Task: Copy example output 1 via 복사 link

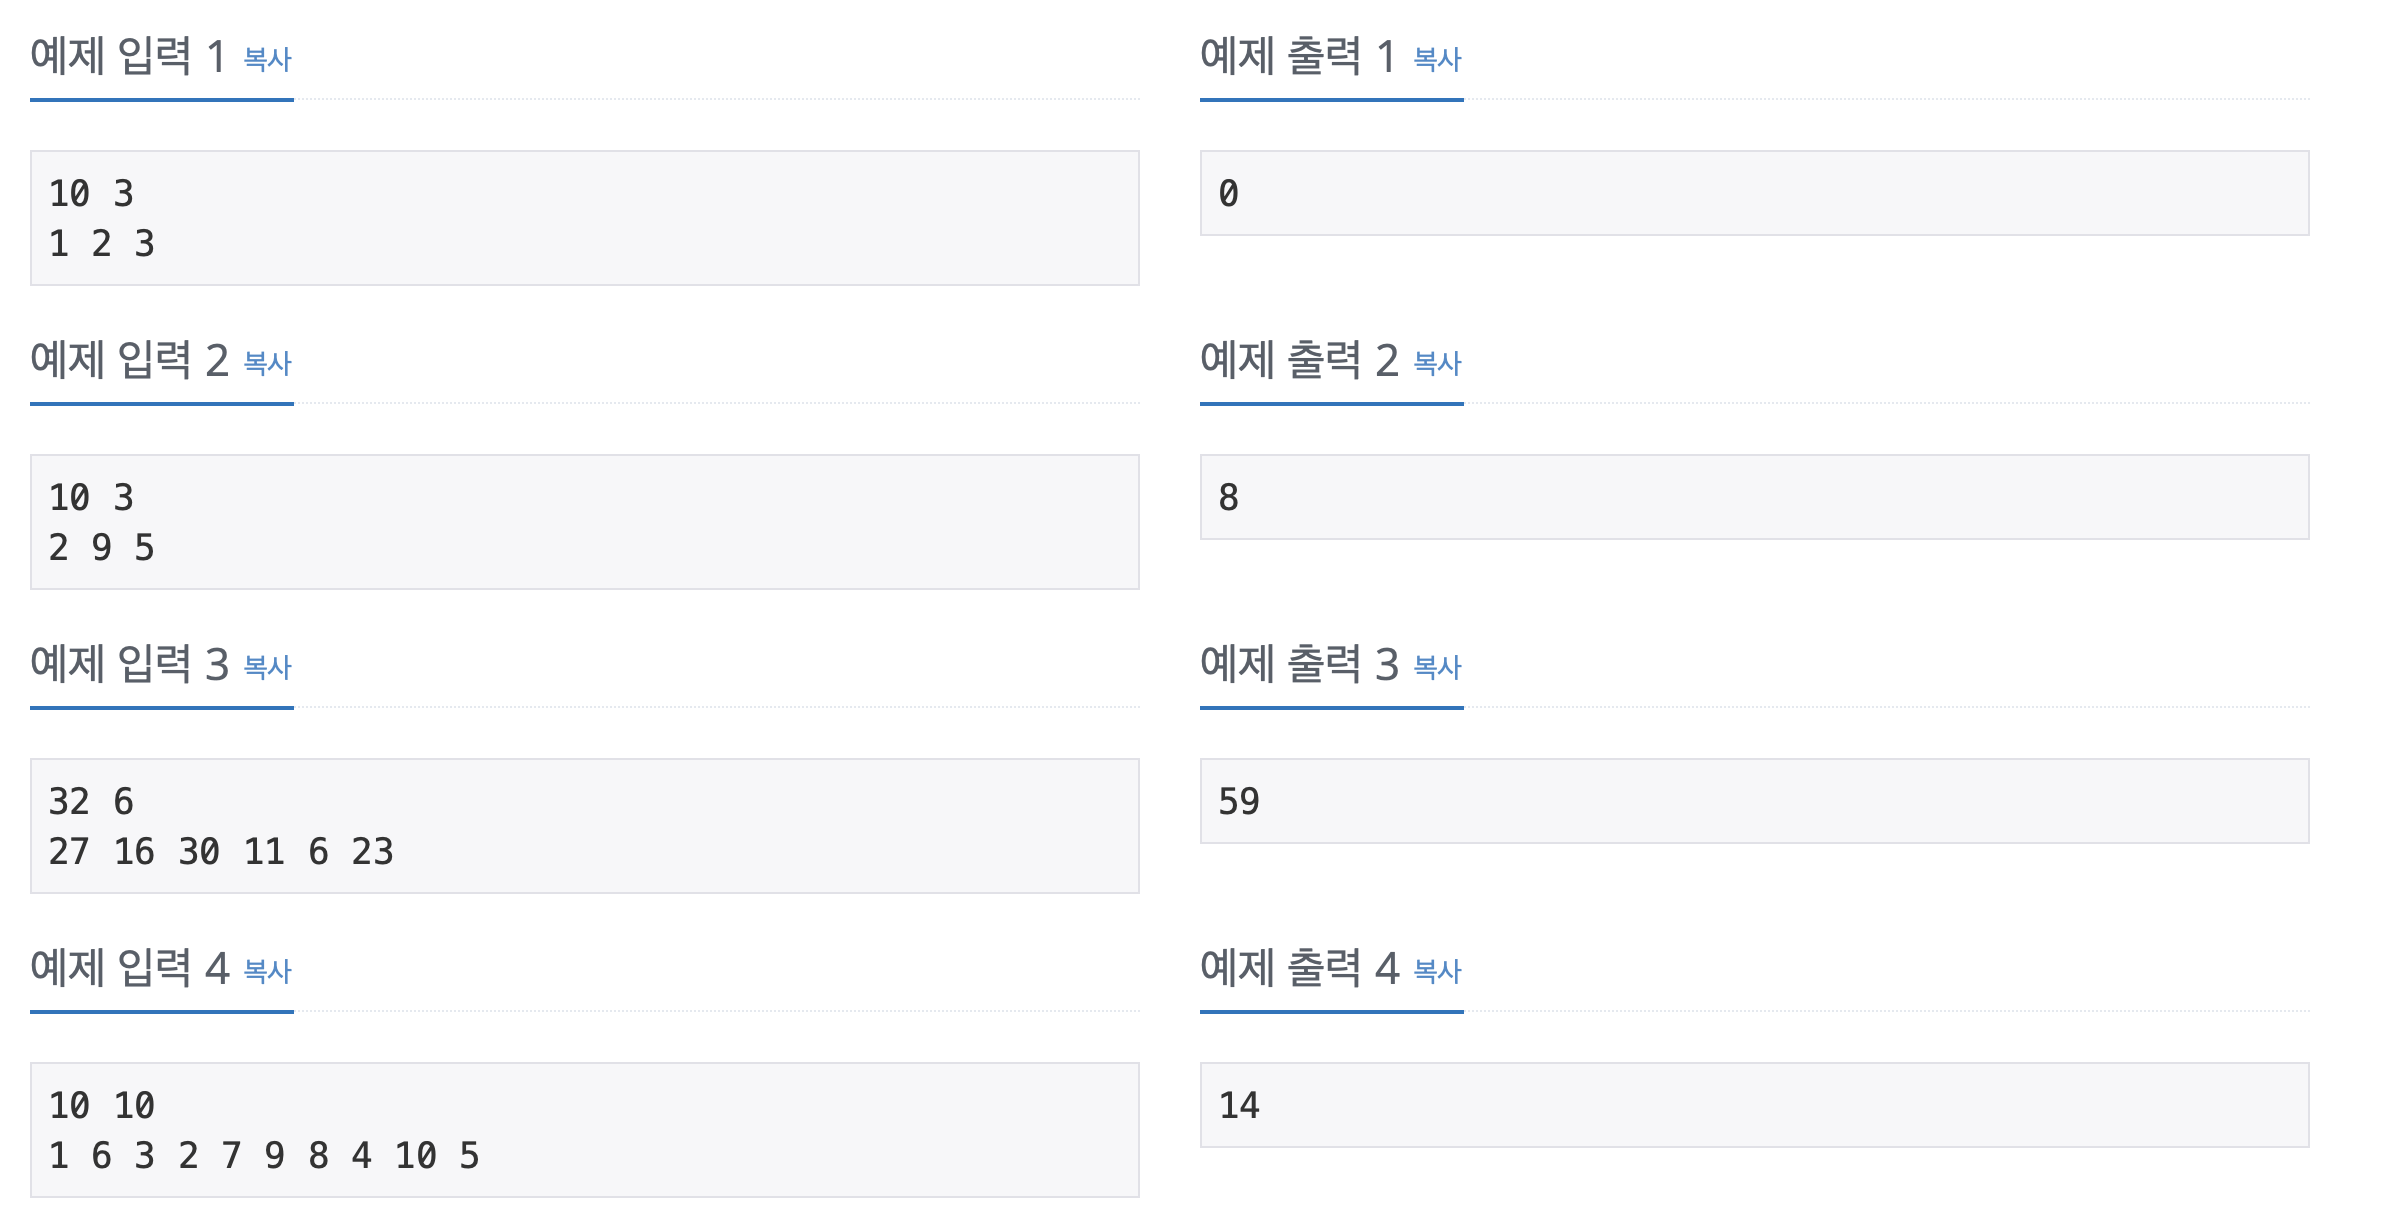Action: pyautogui.click(x=1437, y=59)
